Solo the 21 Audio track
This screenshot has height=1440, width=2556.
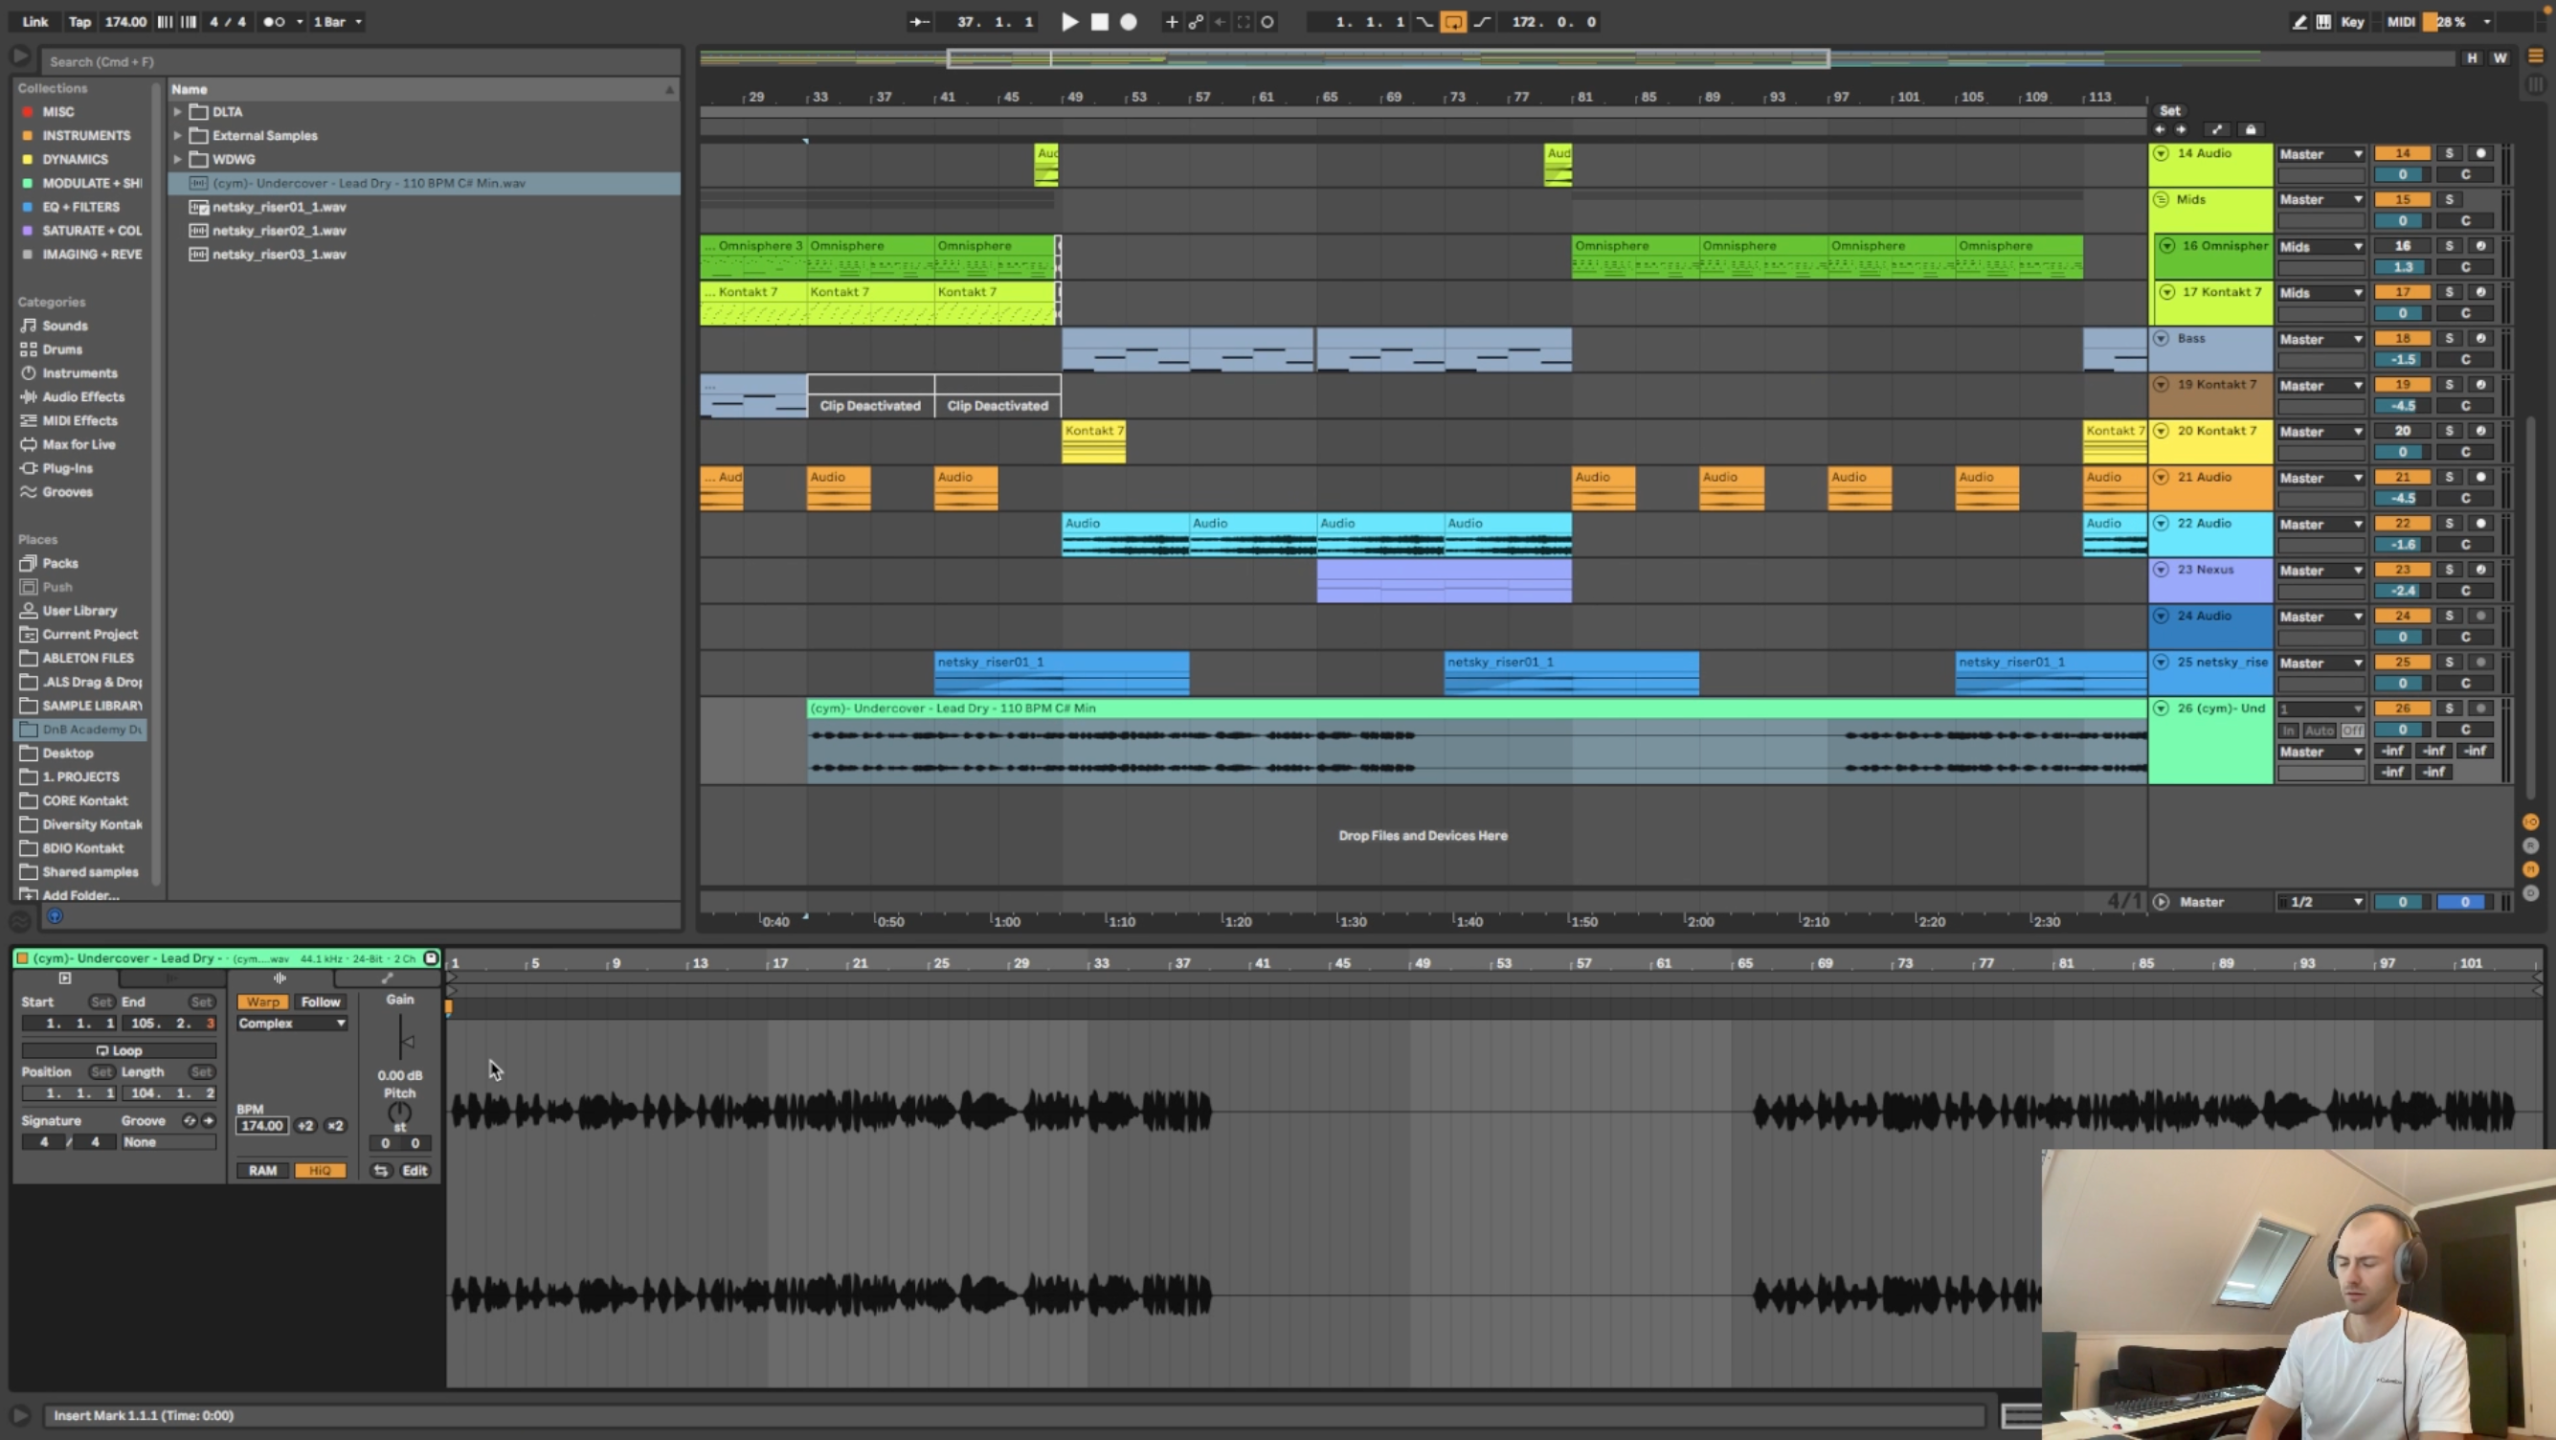pos(2449,477)
